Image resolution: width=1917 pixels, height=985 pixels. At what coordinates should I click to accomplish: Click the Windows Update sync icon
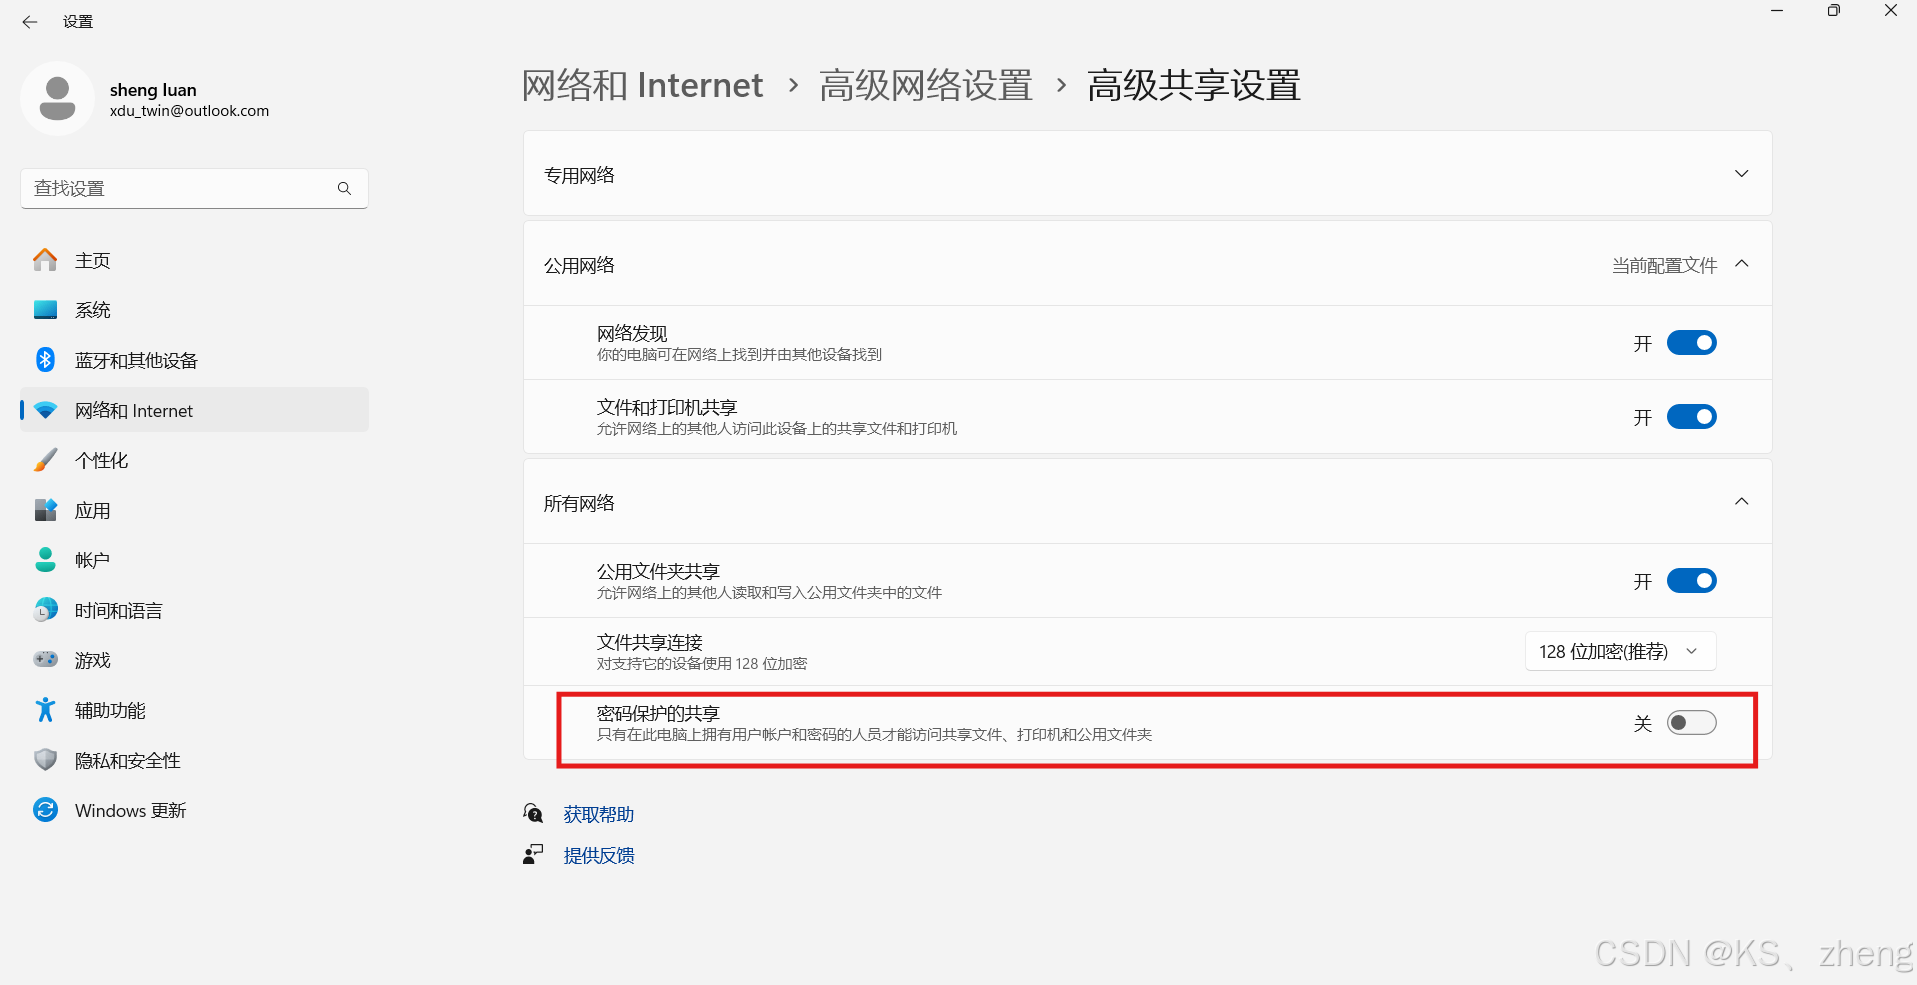click(x=45, y=810)
